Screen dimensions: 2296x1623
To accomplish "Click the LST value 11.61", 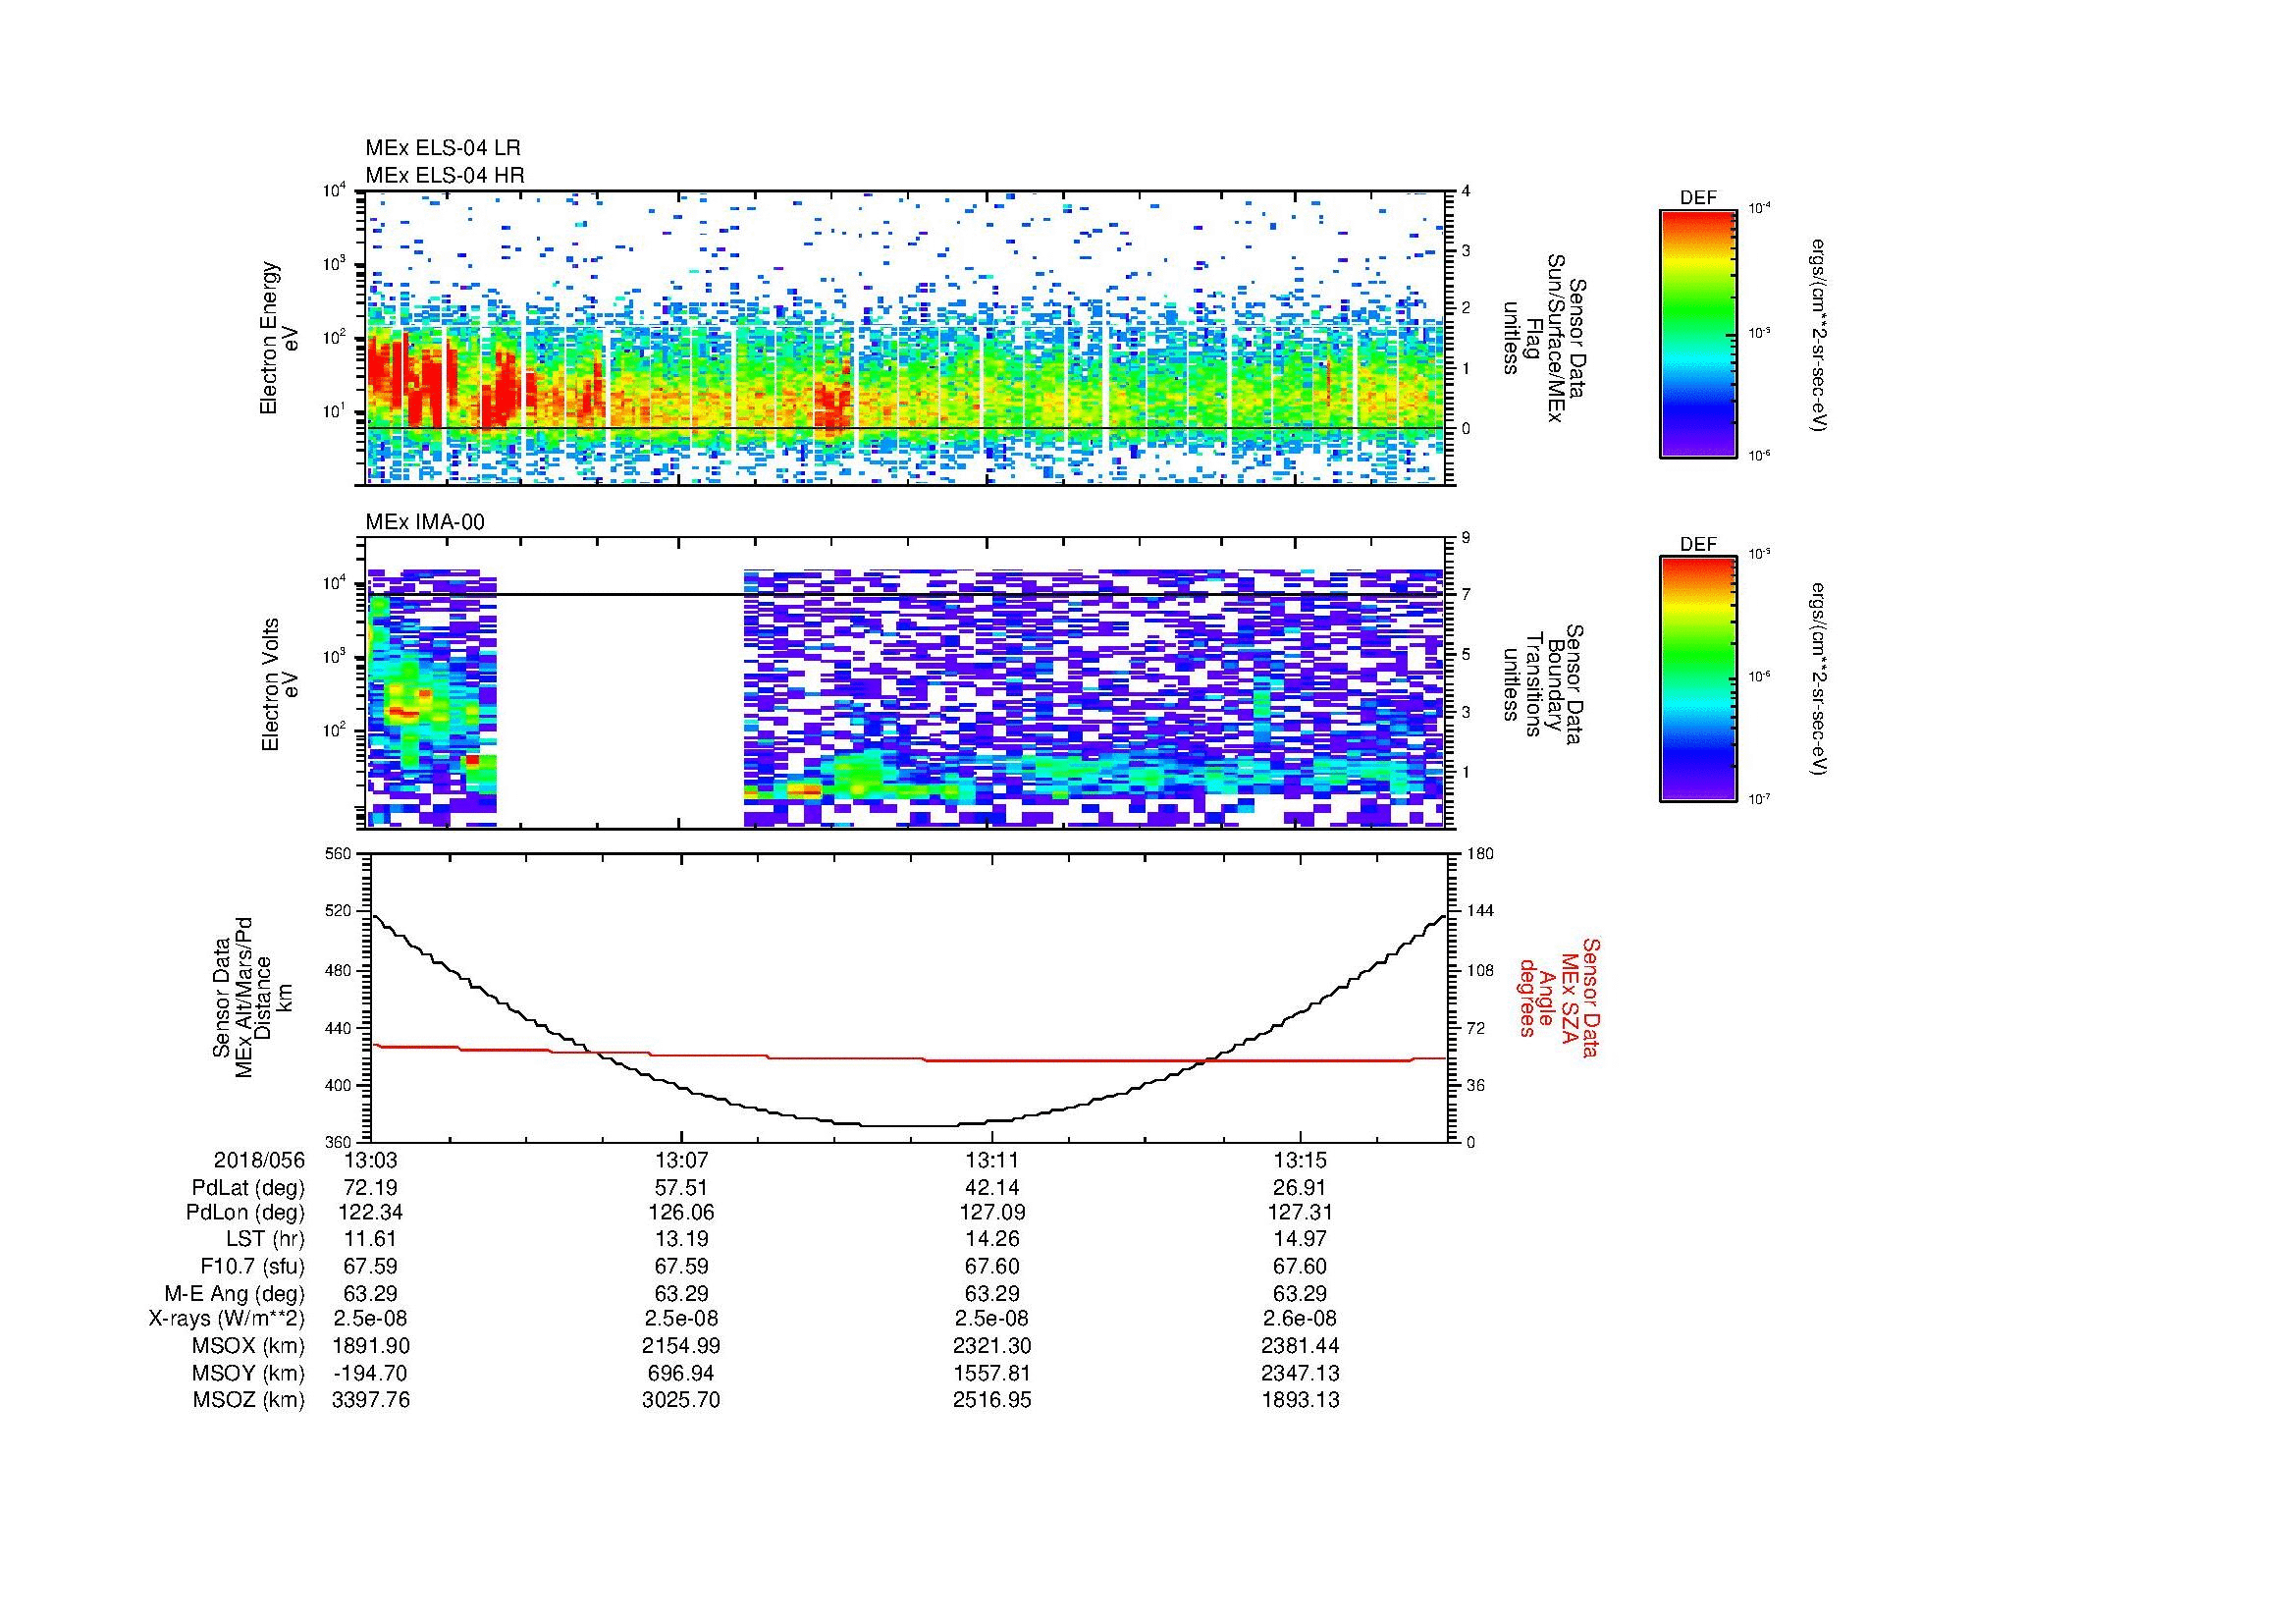I will click(370, 1240).
